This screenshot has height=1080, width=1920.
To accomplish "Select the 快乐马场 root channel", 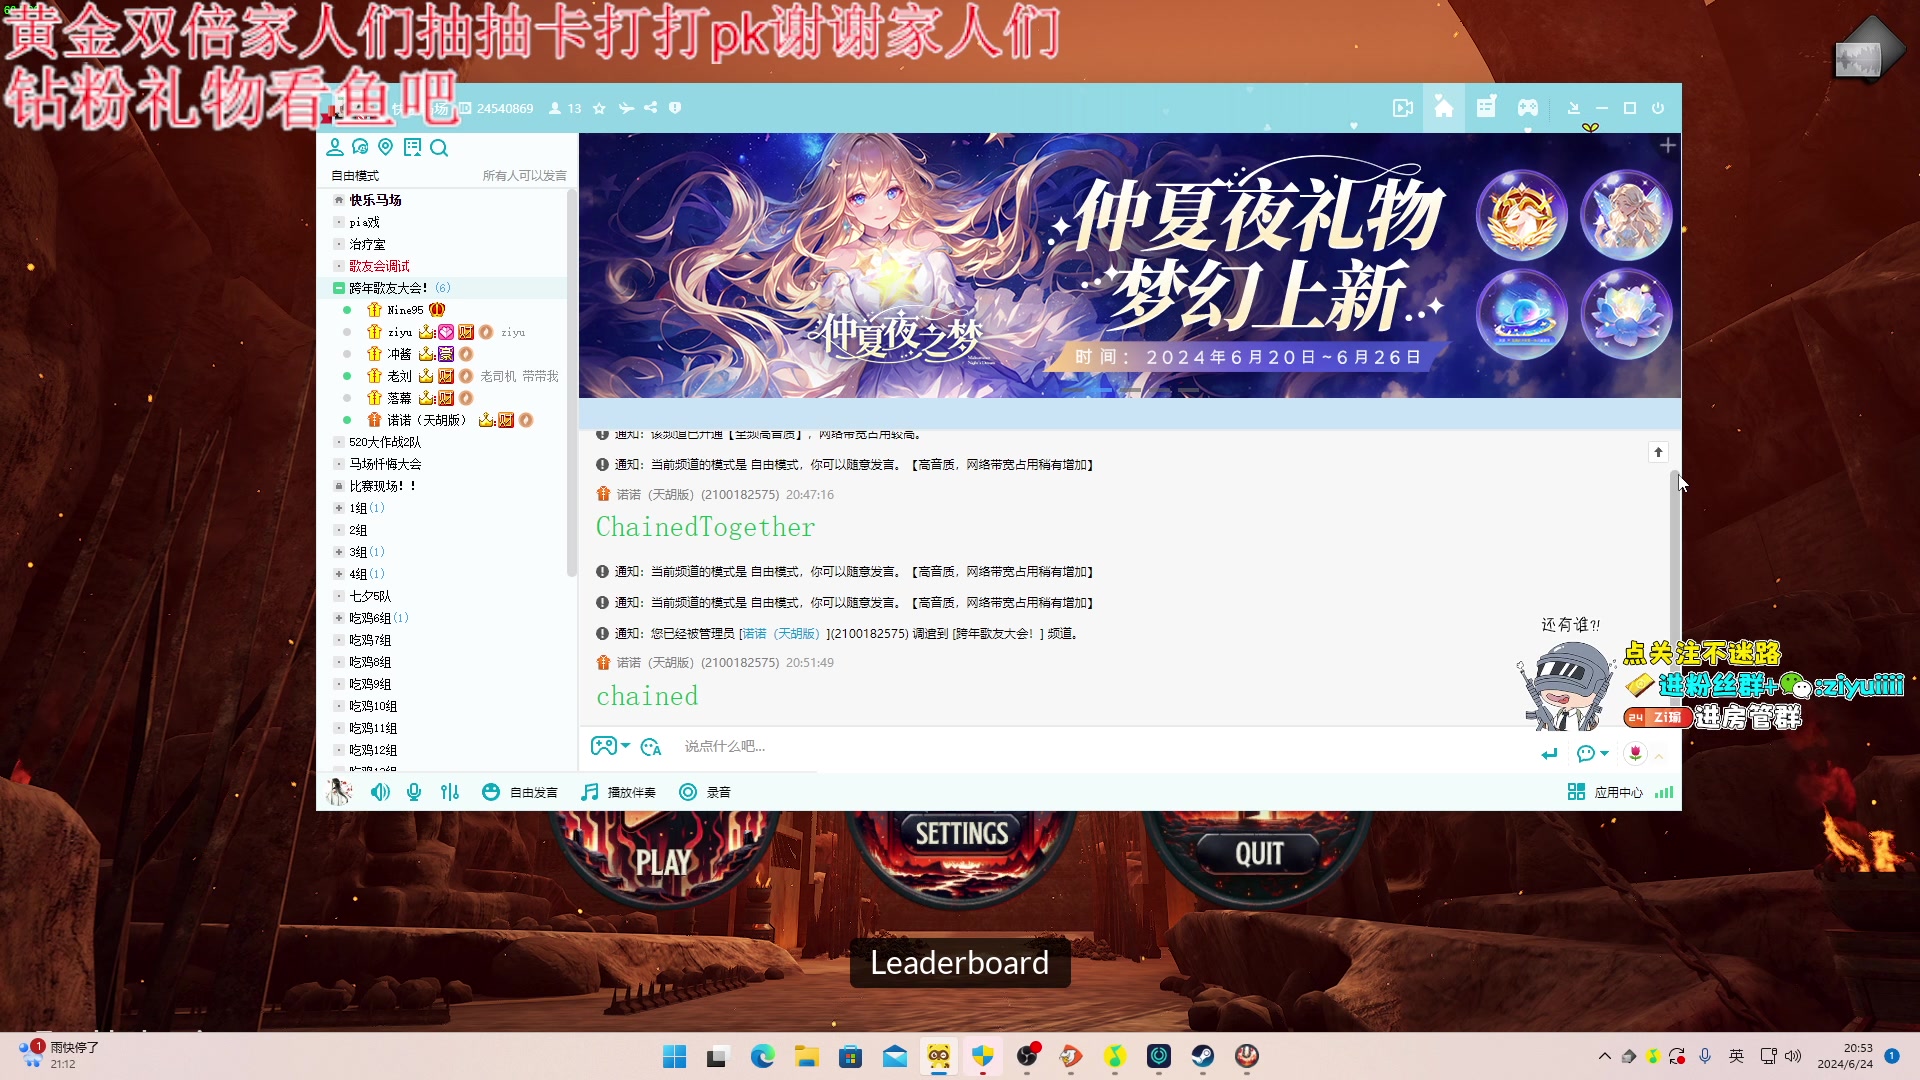I will coord(375,200).
